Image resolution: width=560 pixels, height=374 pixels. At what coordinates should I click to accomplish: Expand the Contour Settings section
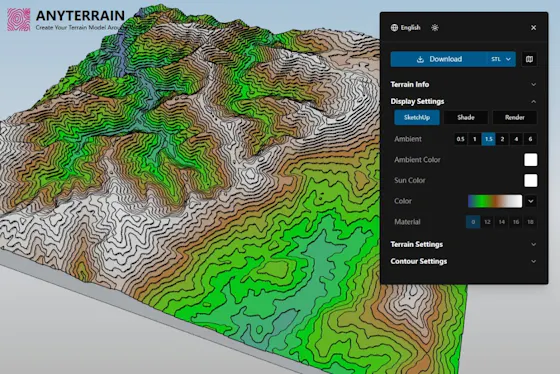pyautogui.click(x=463, y=261)
